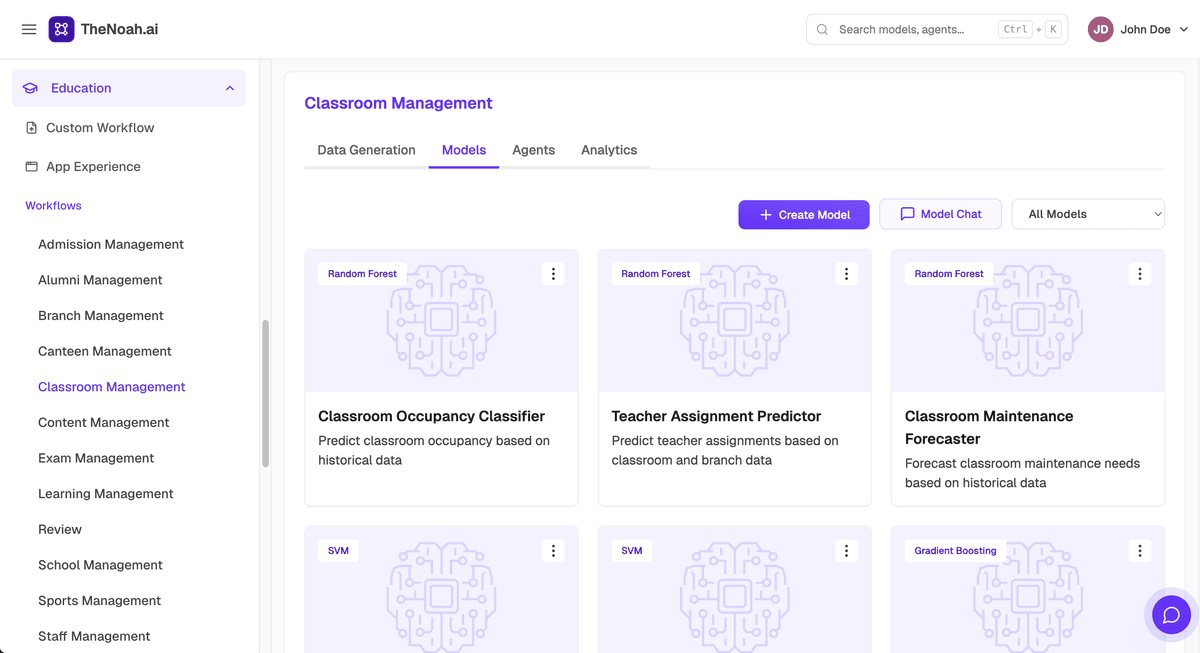1200x653 pixels.
Task: Click the Custom Workflow sidebar icon
Action: [31, 128]
